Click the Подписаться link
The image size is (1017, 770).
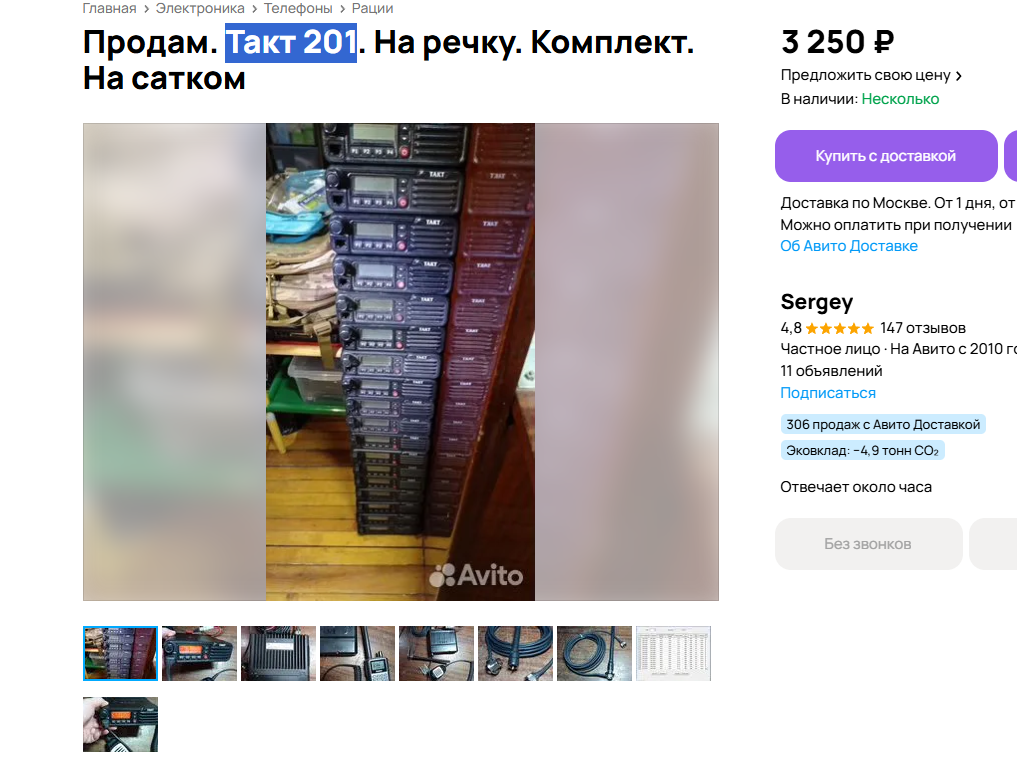pyautogui.click(x=828, y=392)
